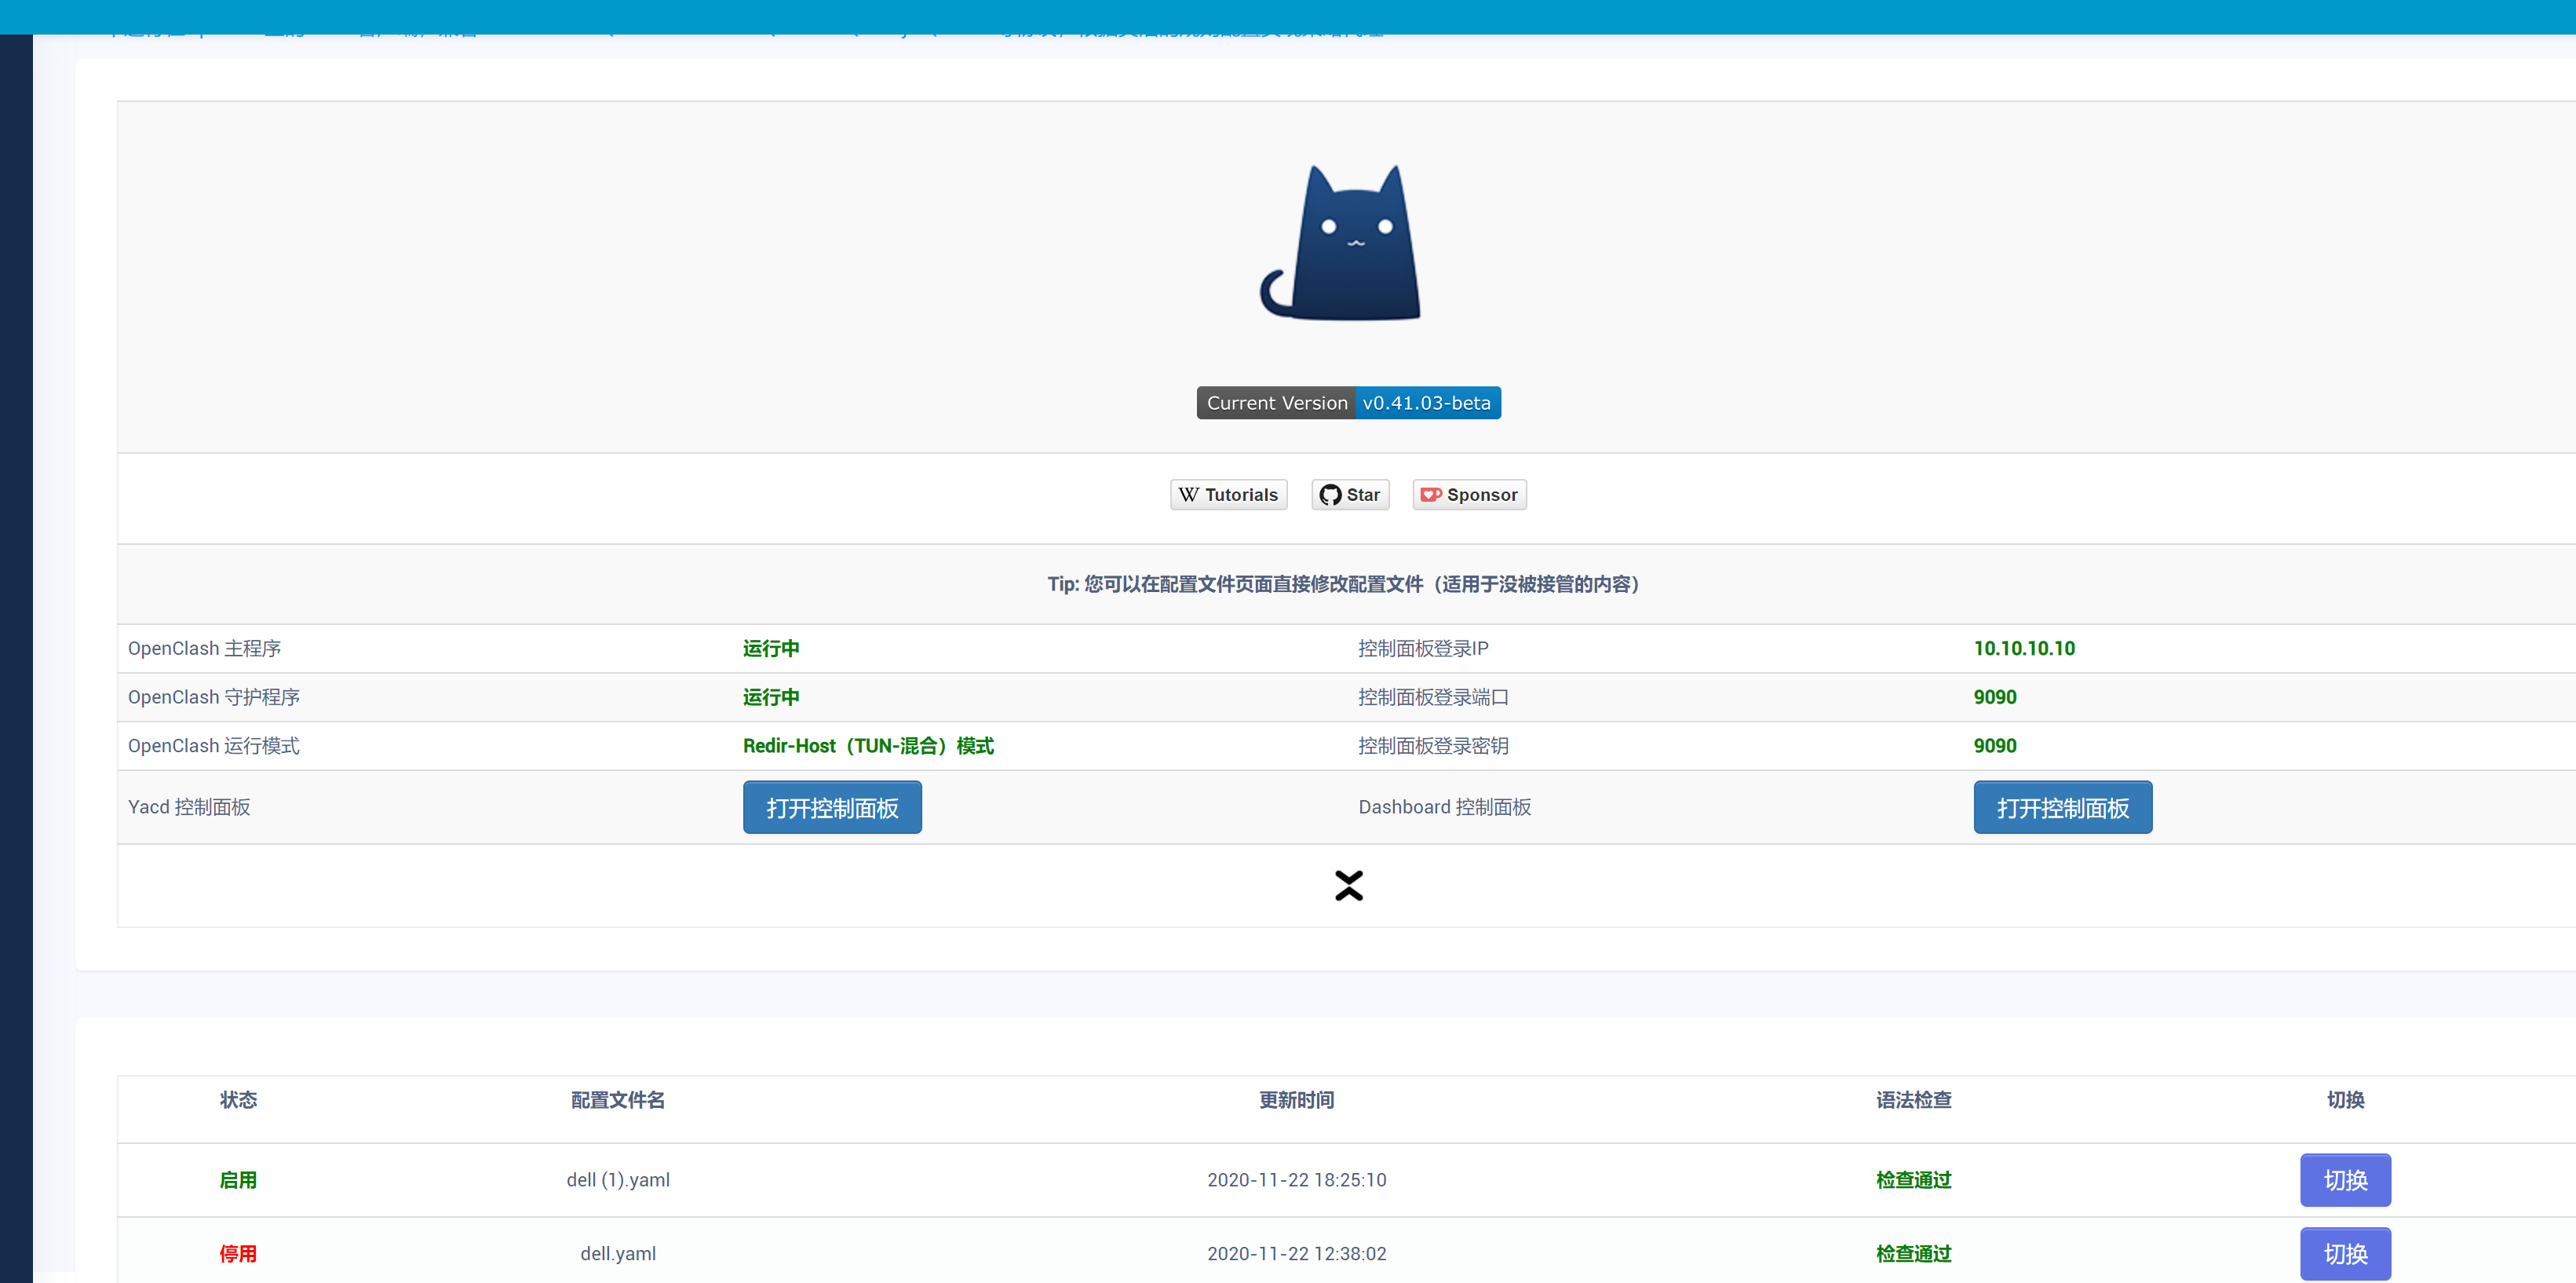Click OpenClash 主程序 running status 运行中
2576x1283 pixels.
click(771, 648)
